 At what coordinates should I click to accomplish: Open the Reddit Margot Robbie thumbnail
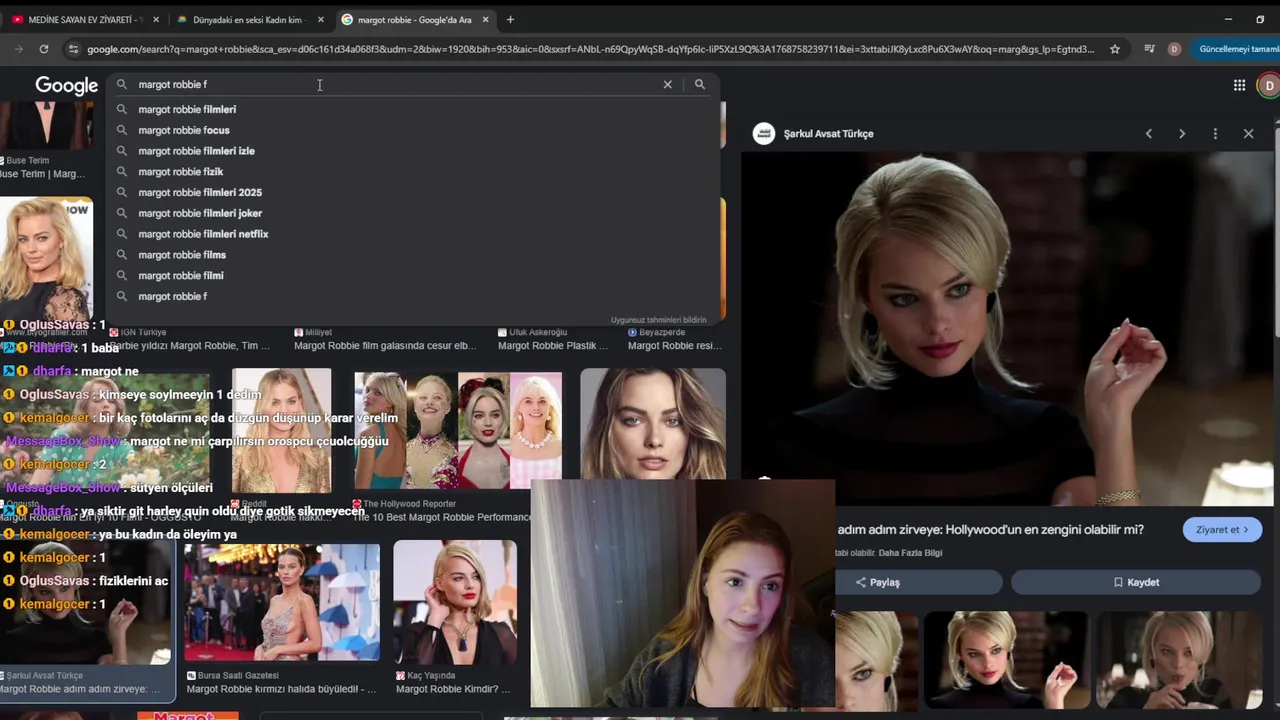pos(281,431)
